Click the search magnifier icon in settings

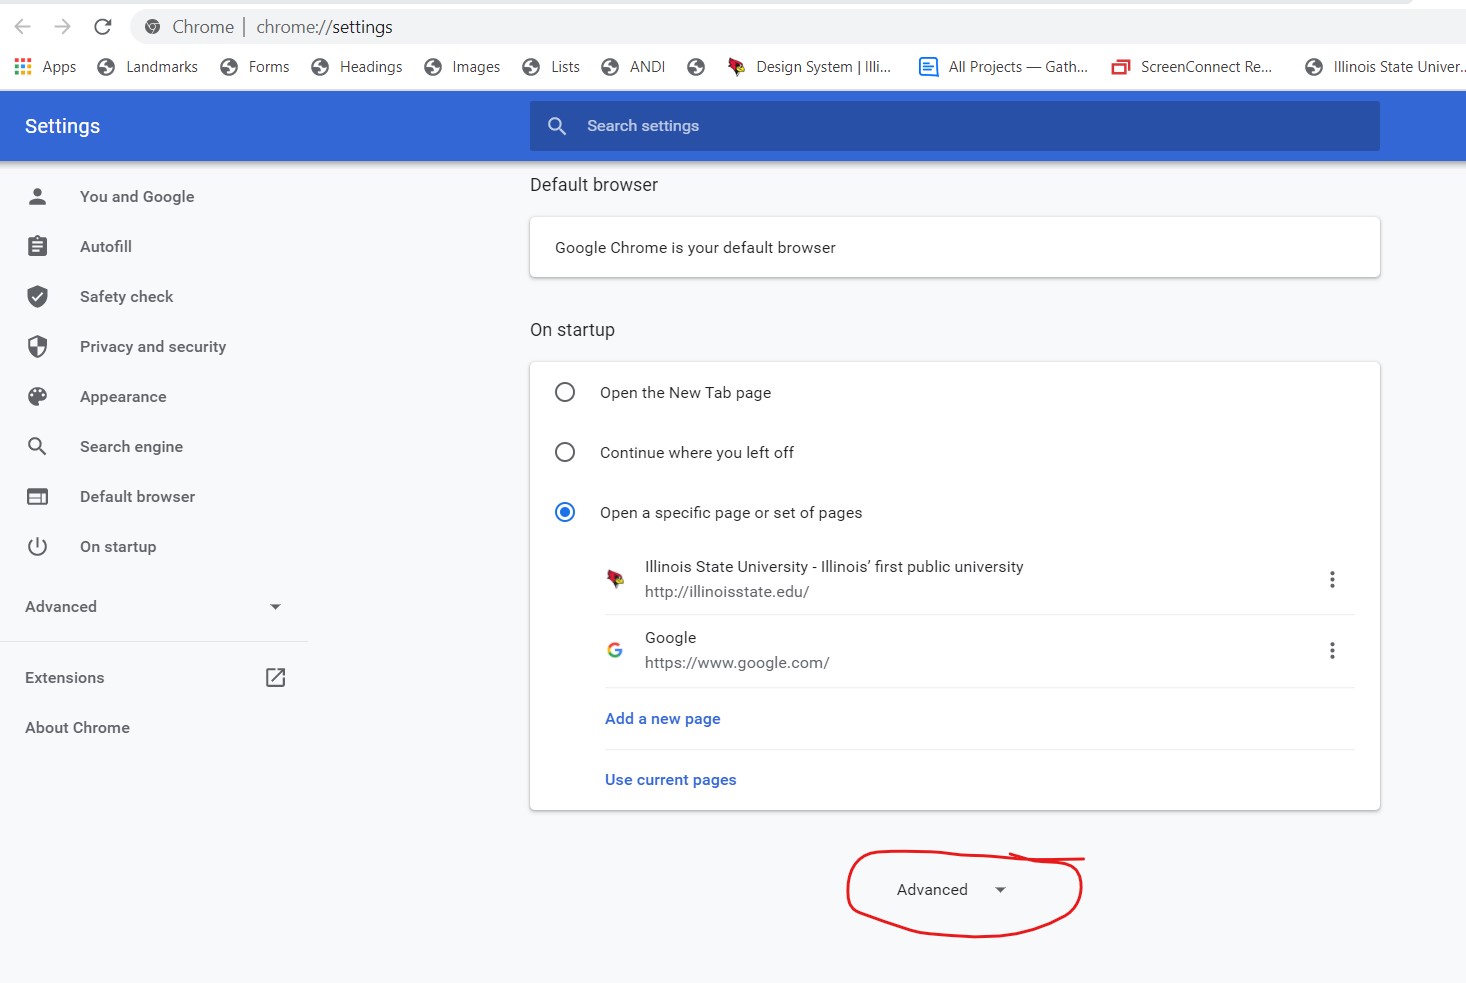point(557,126)
